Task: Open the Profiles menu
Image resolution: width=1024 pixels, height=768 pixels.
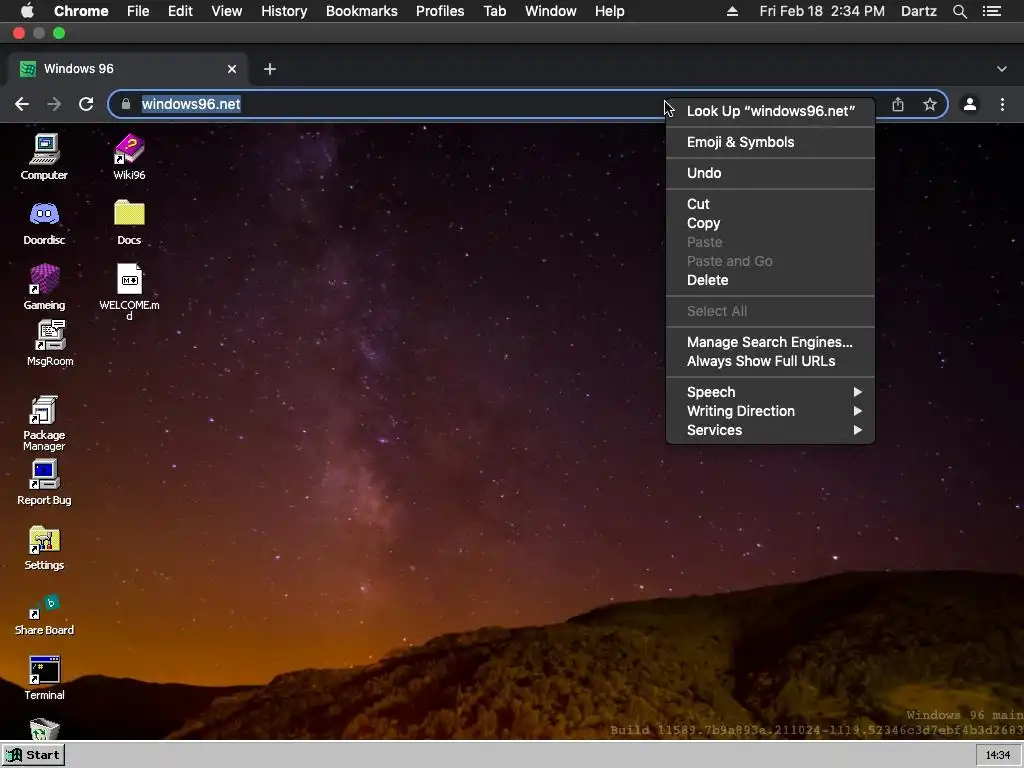Action: point(440,11)
